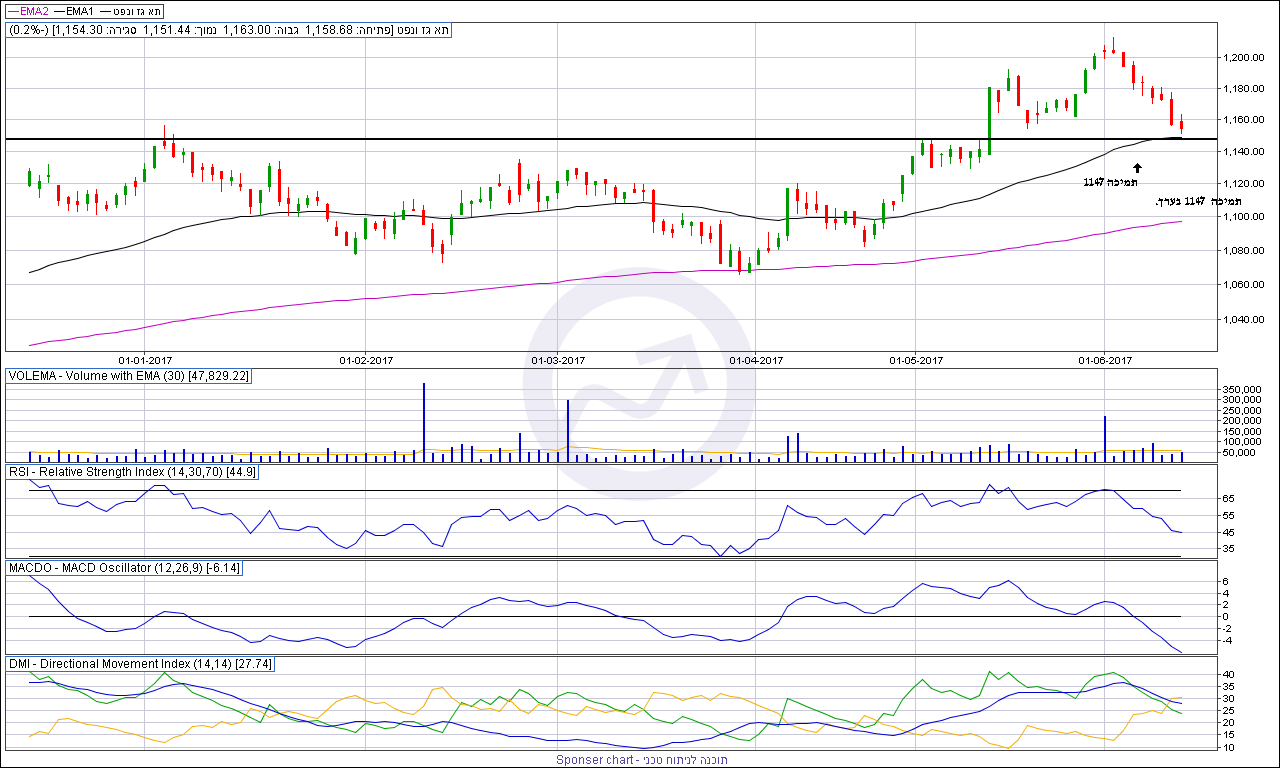
Task: Click the tall volume bar in early June
Action: [1105, 437]
